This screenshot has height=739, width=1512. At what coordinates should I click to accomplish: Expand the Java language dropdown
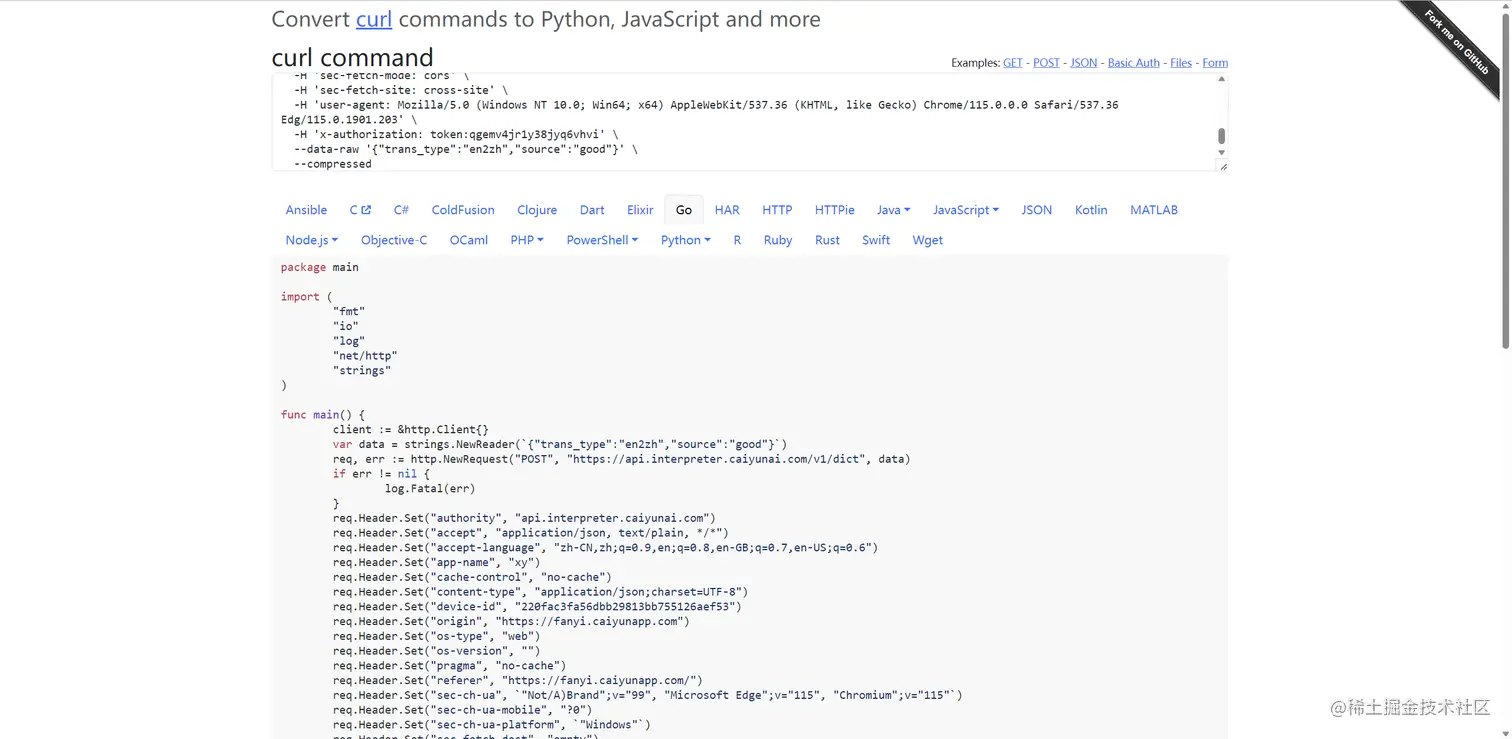[x=893, y=210]
